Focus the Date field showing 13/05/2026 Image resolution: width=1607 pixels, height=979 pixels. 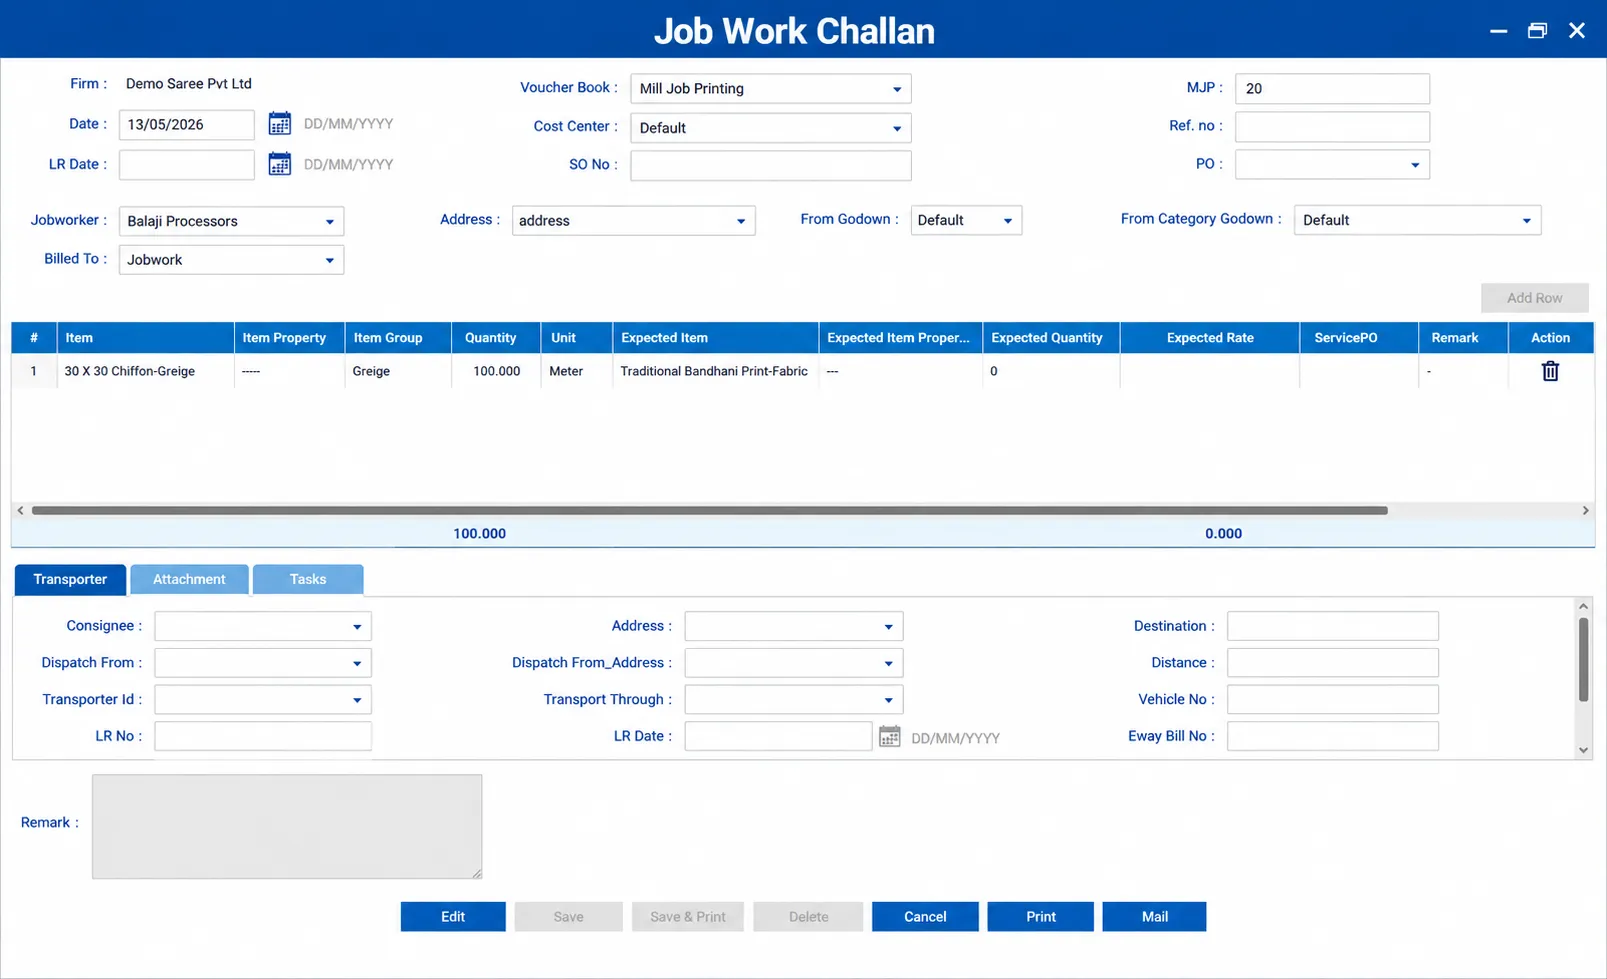coord(186,125)
